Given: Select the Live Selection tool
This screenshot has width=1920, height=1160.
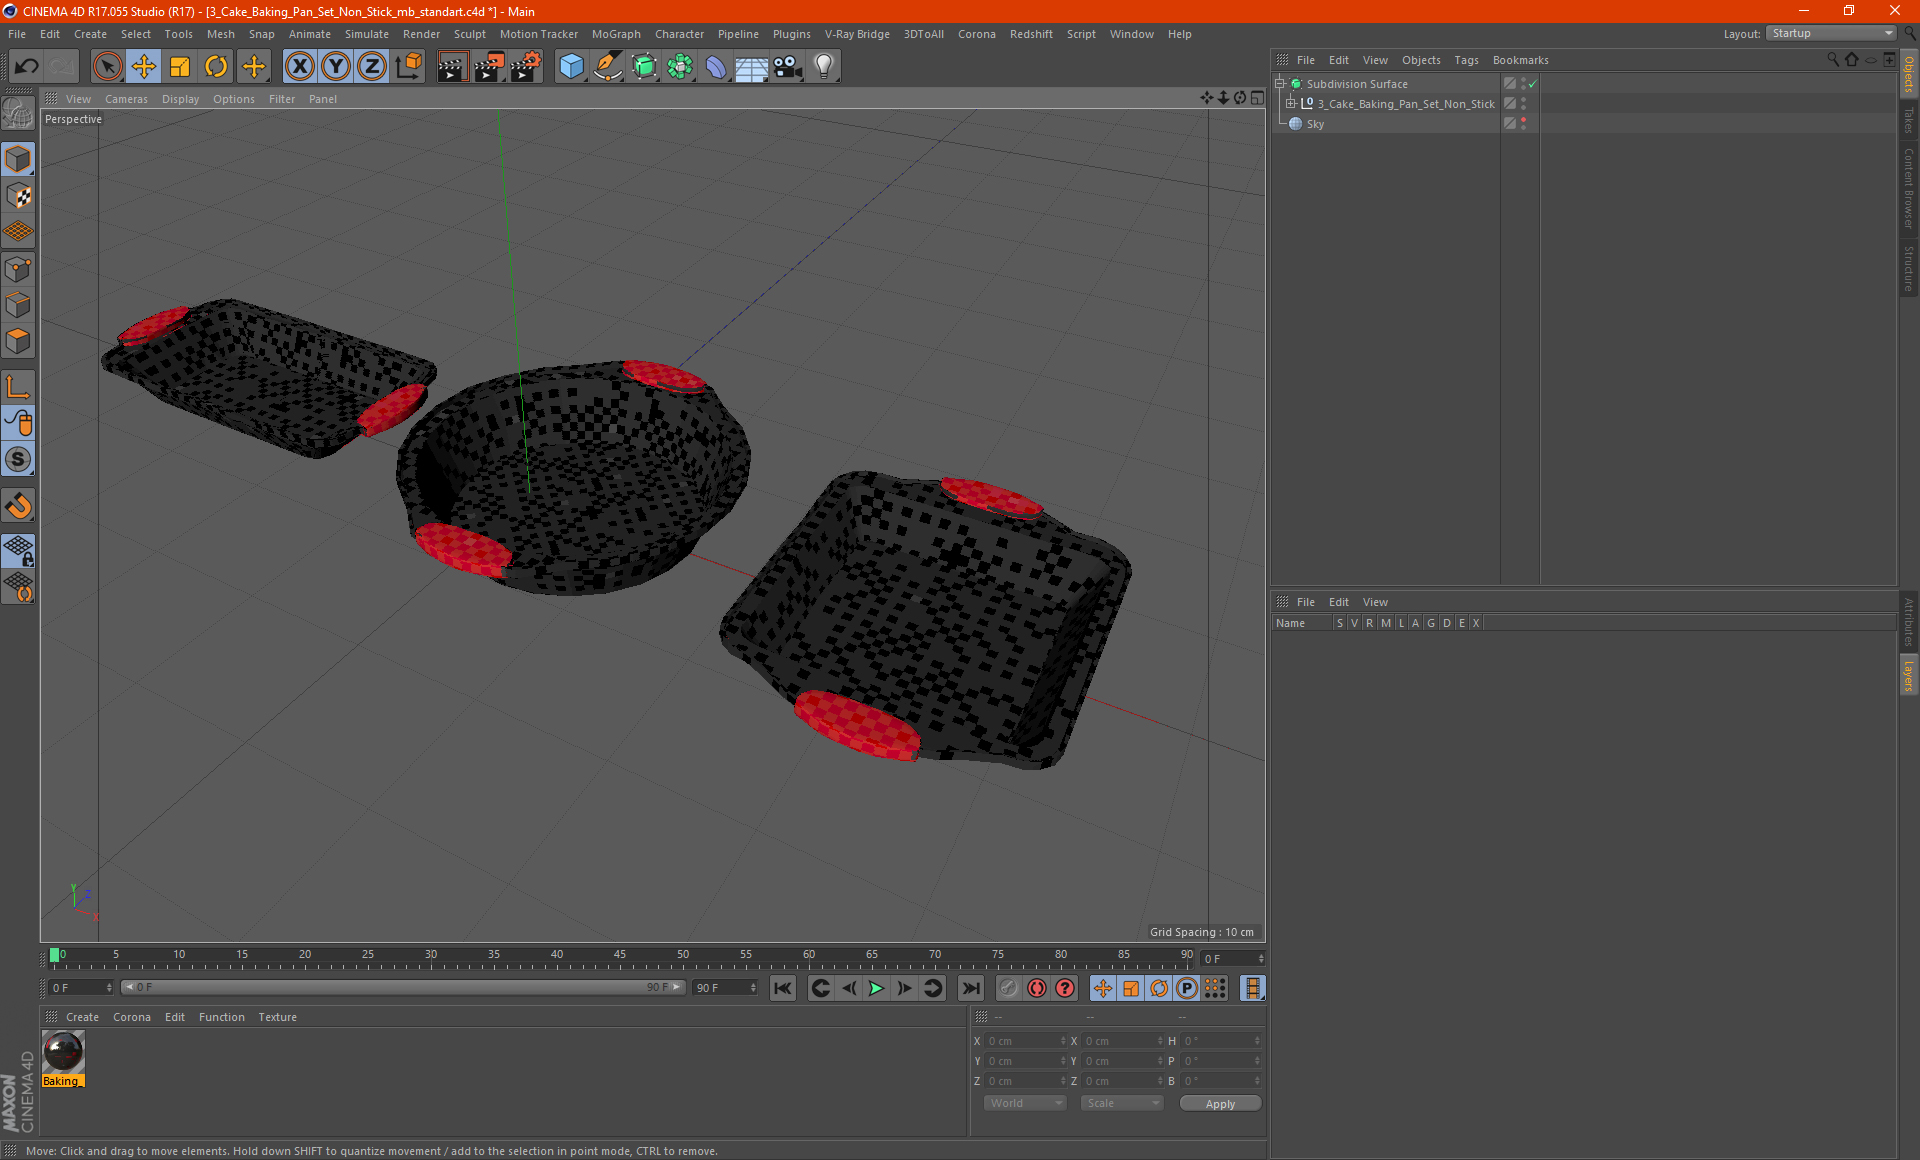Looking at the screenshot, I should [x=107, y=67].
